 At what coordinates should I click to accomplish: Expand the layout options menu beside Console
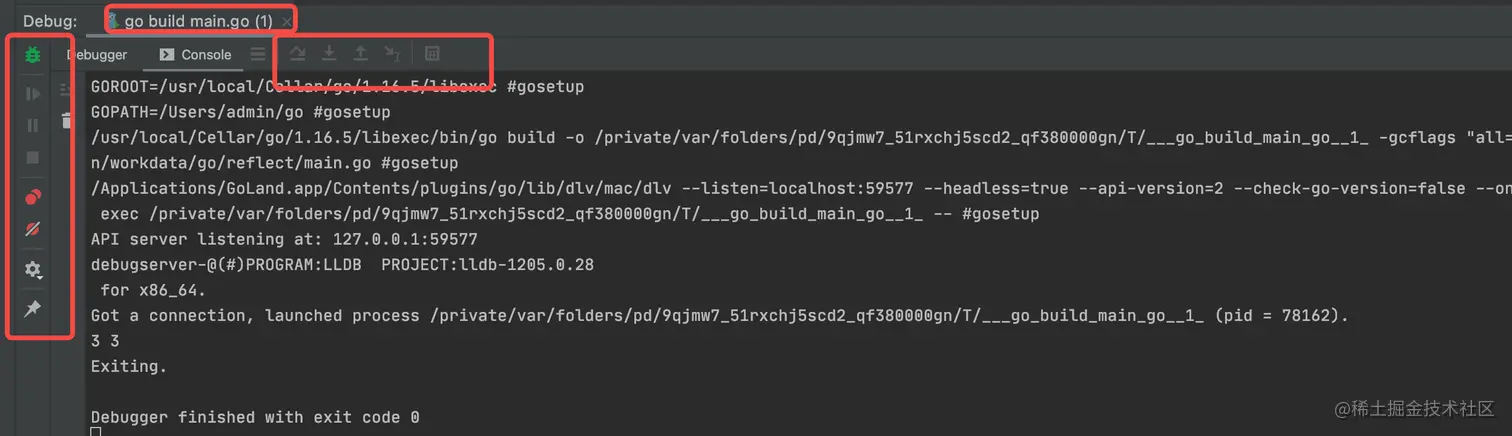(x=258, y=55)
